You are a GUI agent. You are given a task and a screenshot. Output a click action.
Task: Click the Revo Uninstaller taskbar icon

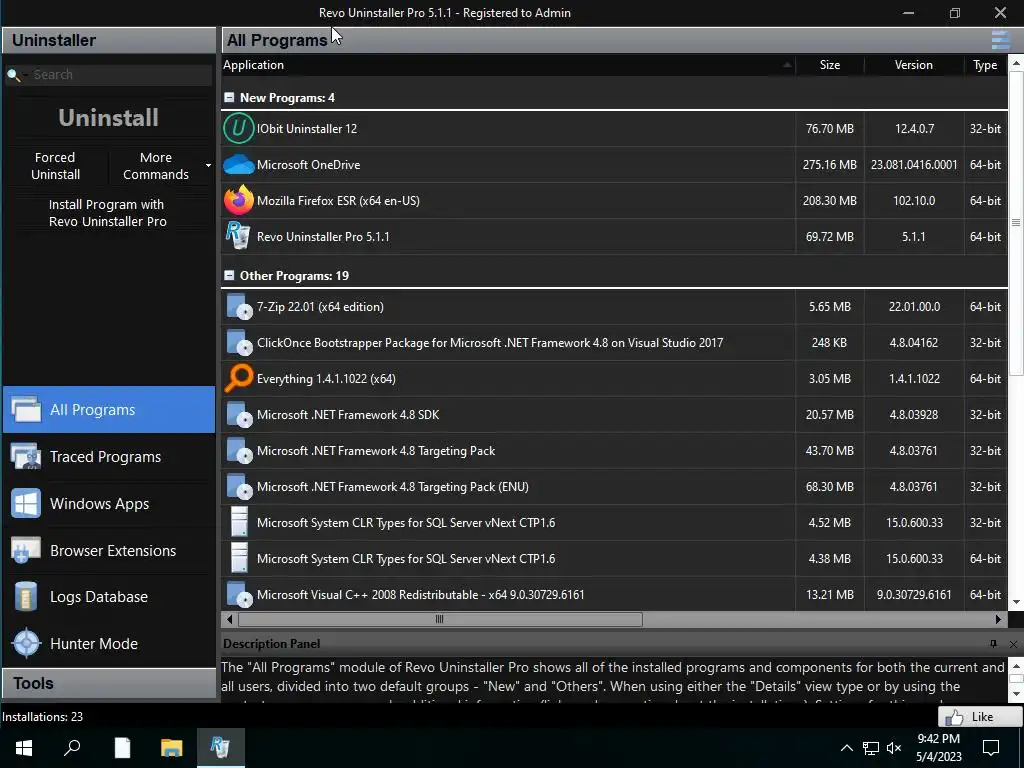tap(221, 747)
